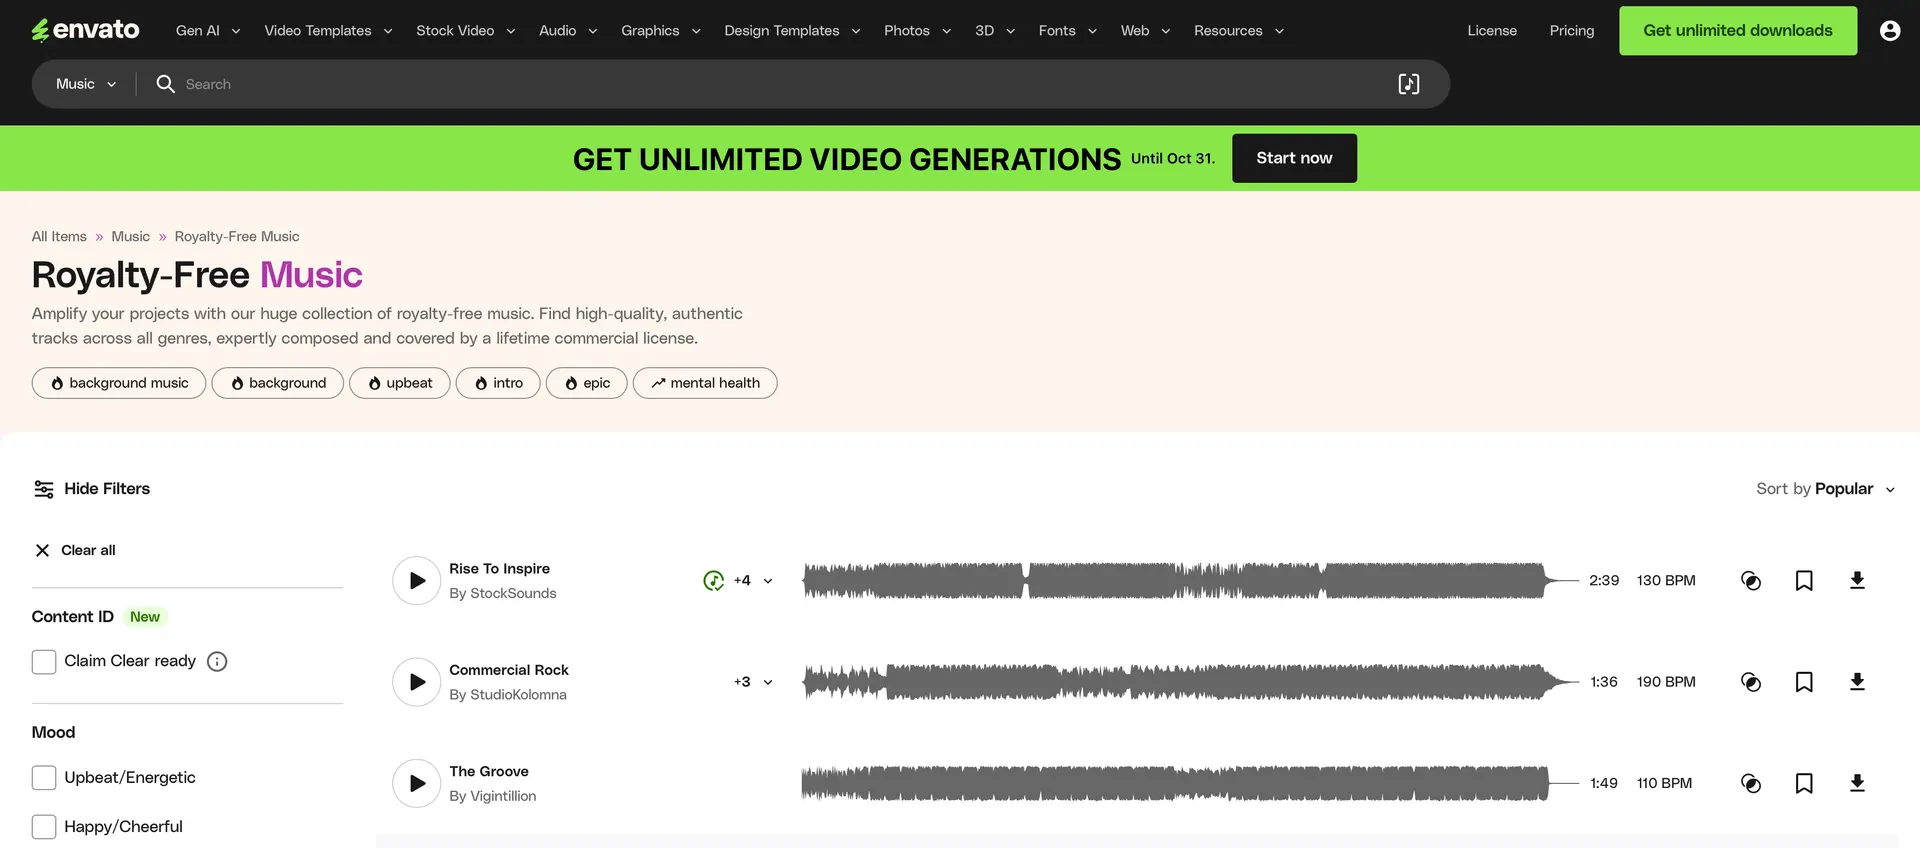
Task: Bookmark the Rise To Inspire track
Action: pos(1803,581)
